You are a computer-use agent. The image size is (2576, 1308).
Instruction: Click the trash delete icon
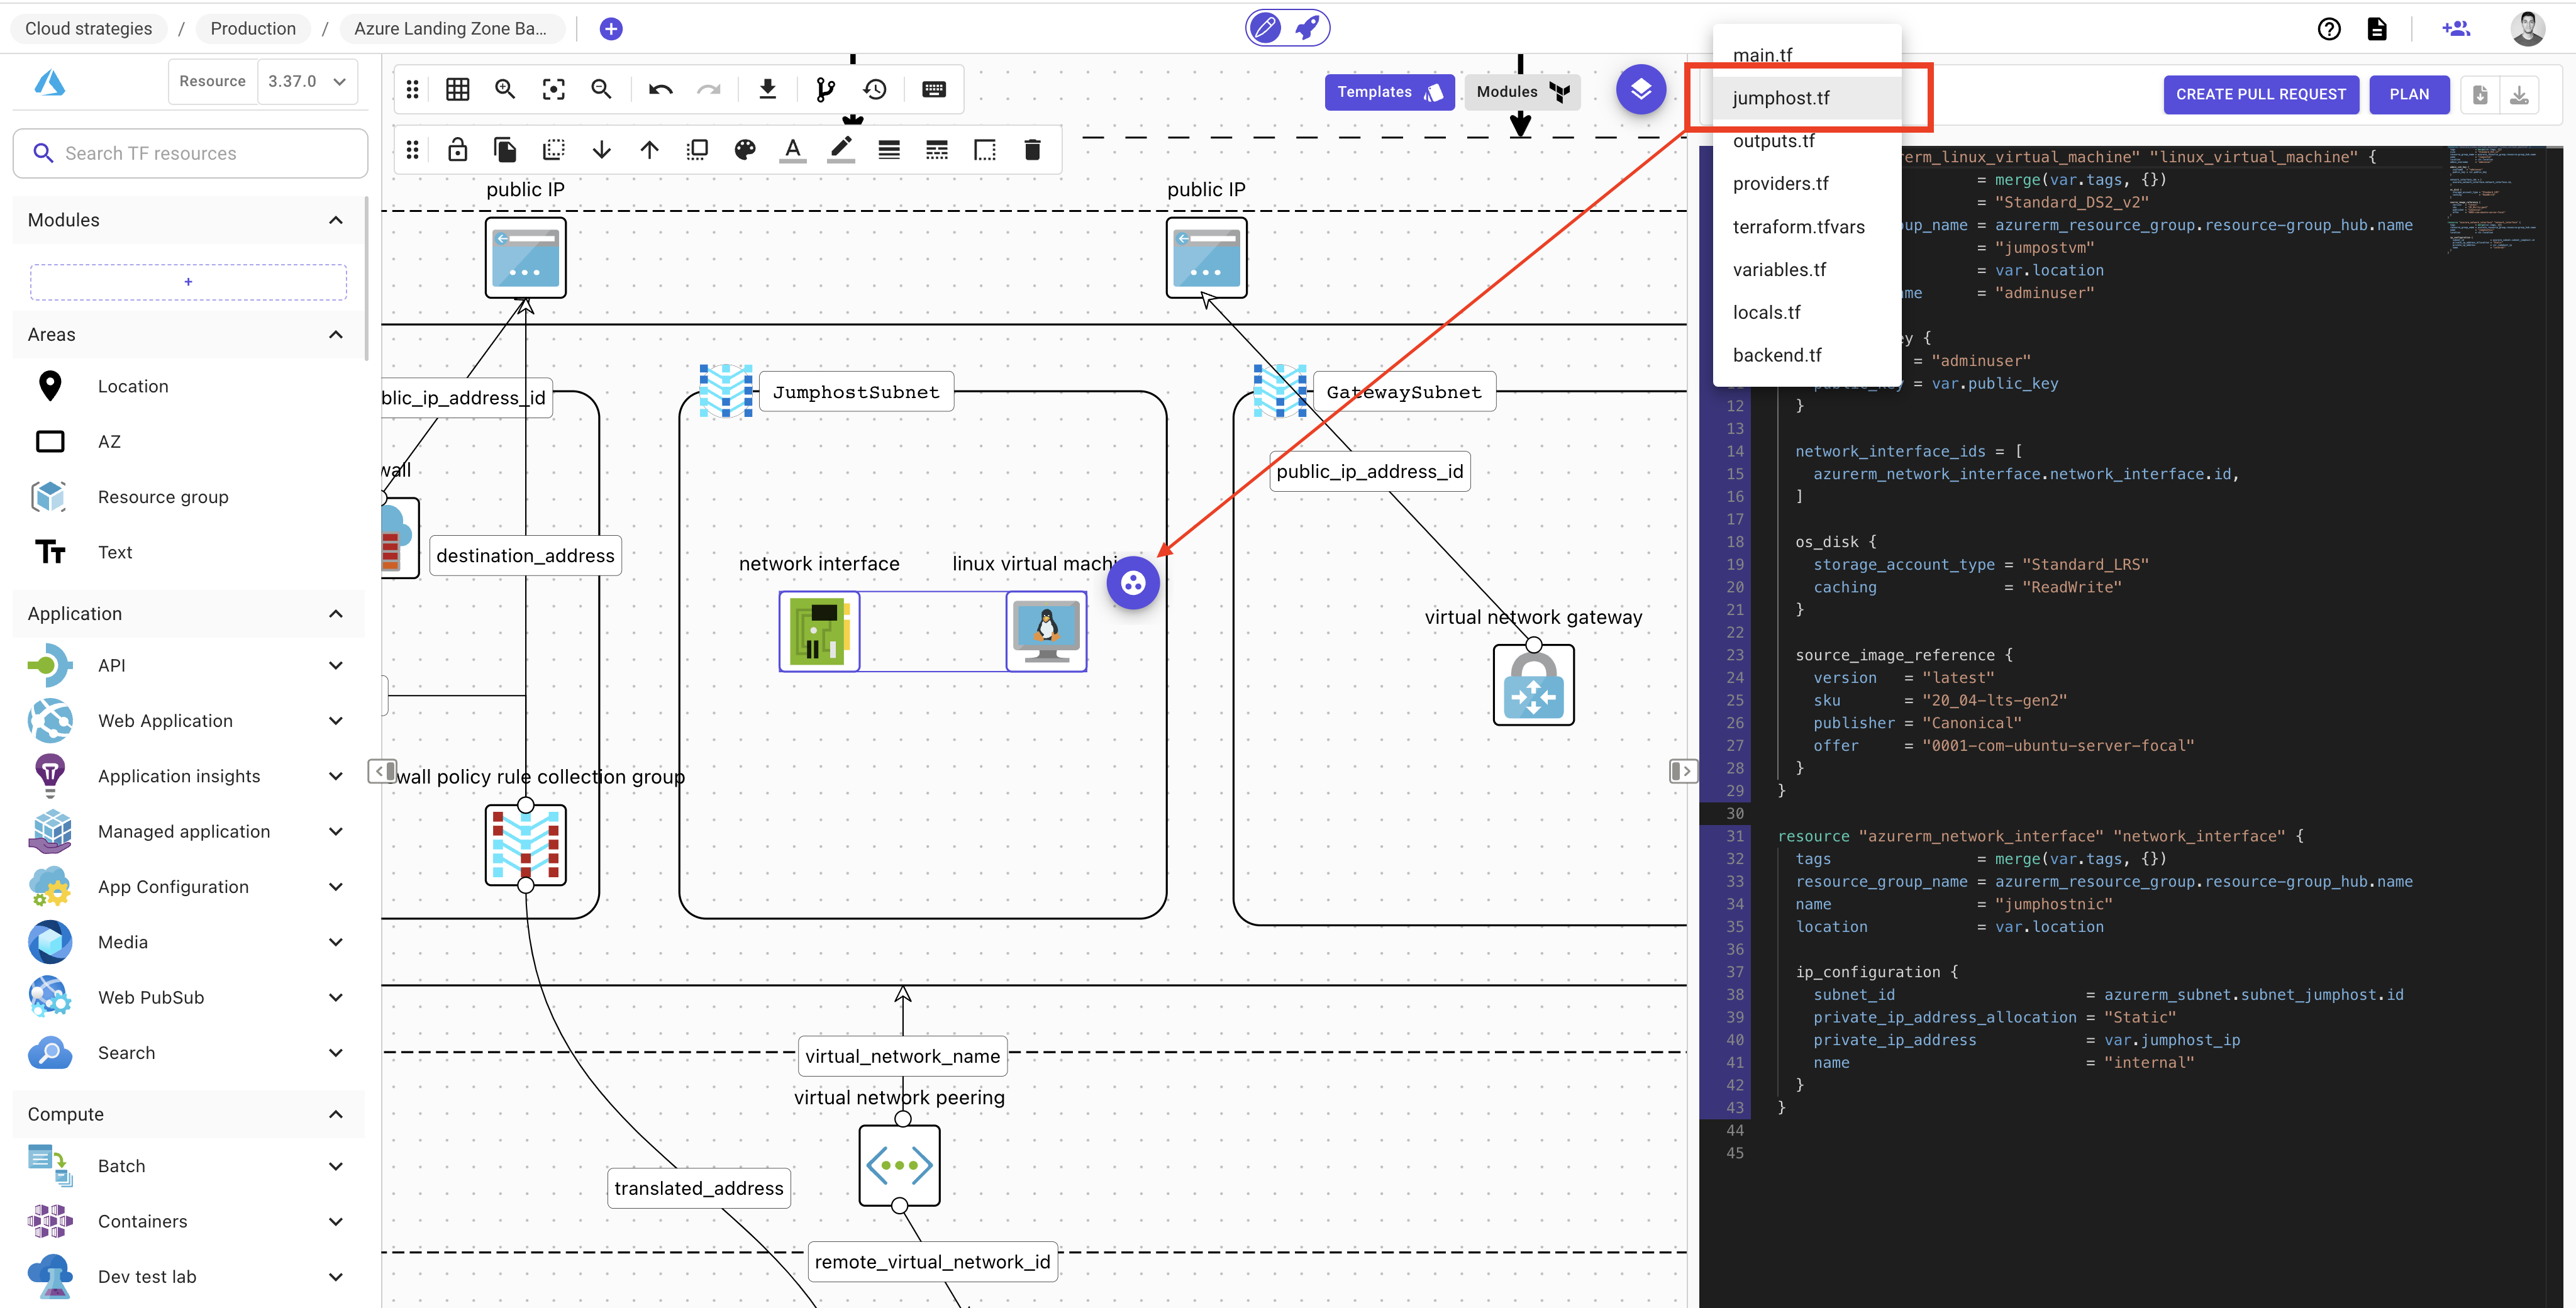[x=1032, y=150]
